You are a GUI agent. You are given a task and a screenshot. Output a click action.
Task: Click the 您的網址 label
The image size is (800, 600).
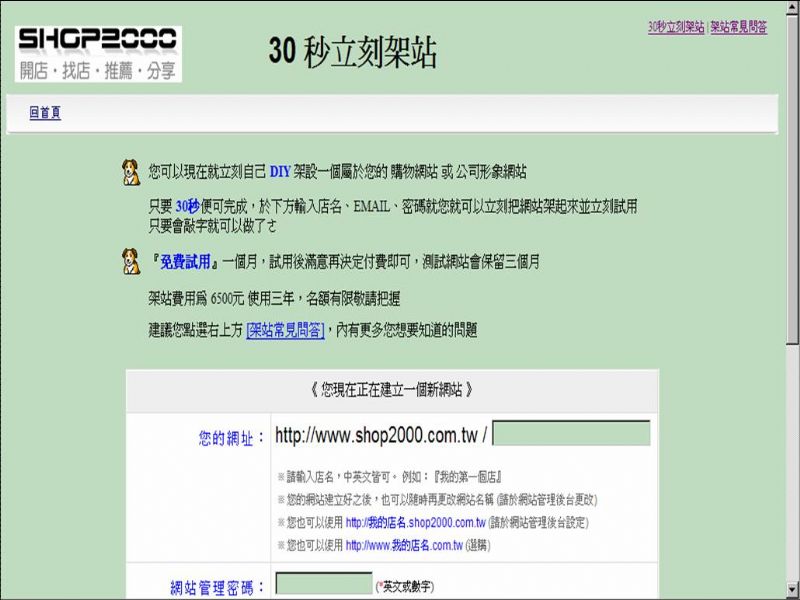232,438
